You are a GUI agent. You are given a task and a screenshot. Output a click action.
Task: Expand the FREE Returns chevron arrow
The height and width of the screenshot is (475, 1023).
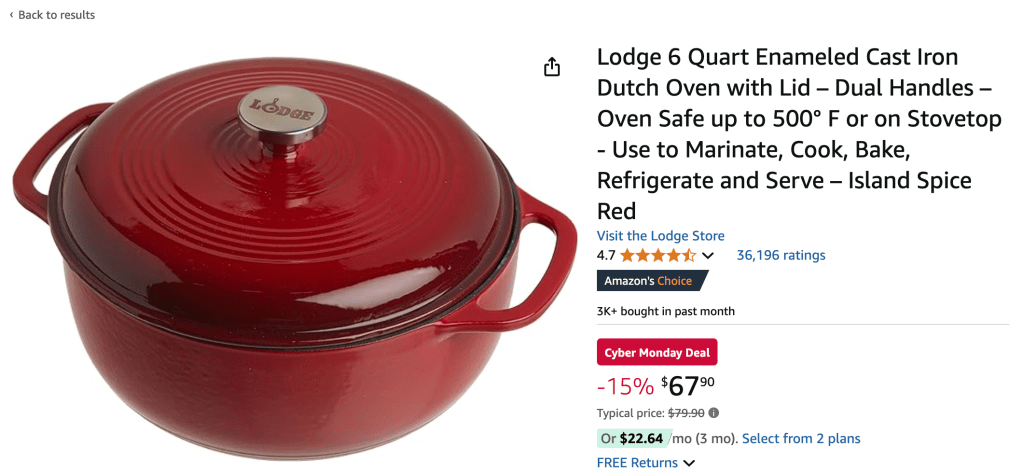(688, 463)
